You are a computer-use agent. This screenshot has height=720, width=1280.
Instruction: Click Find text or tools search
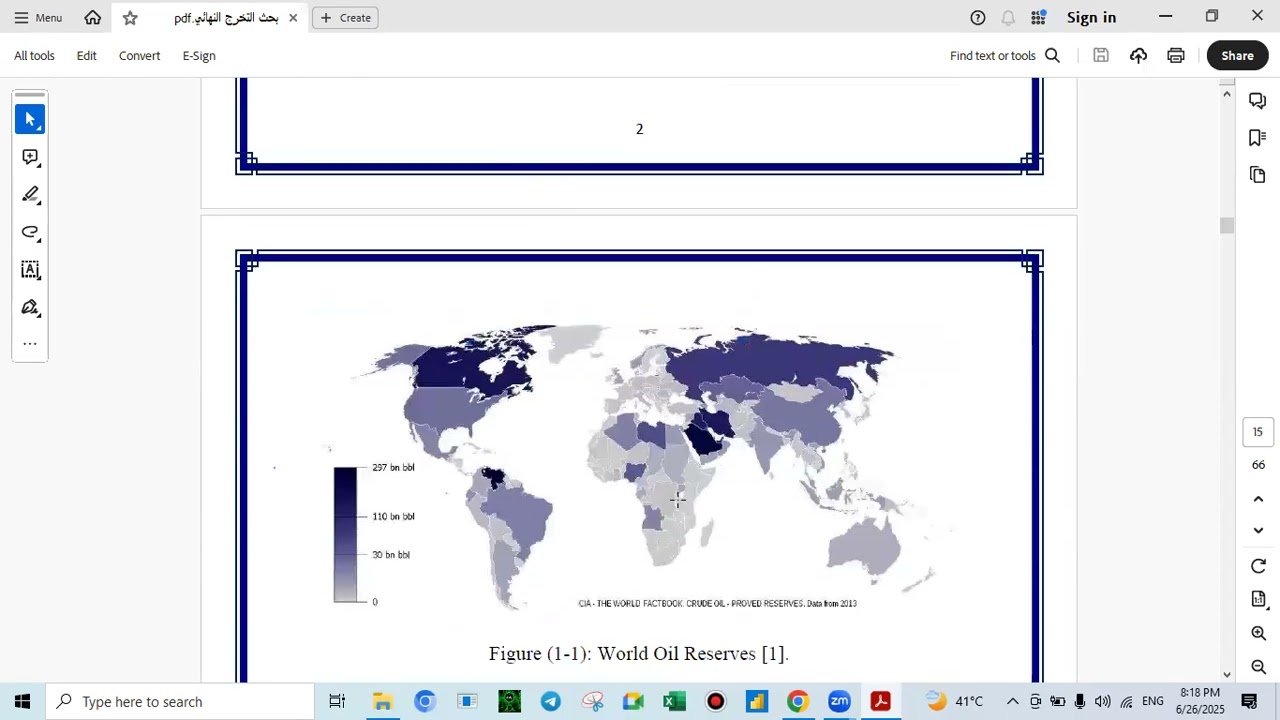pyautogui.click(x=1005, y=55)
